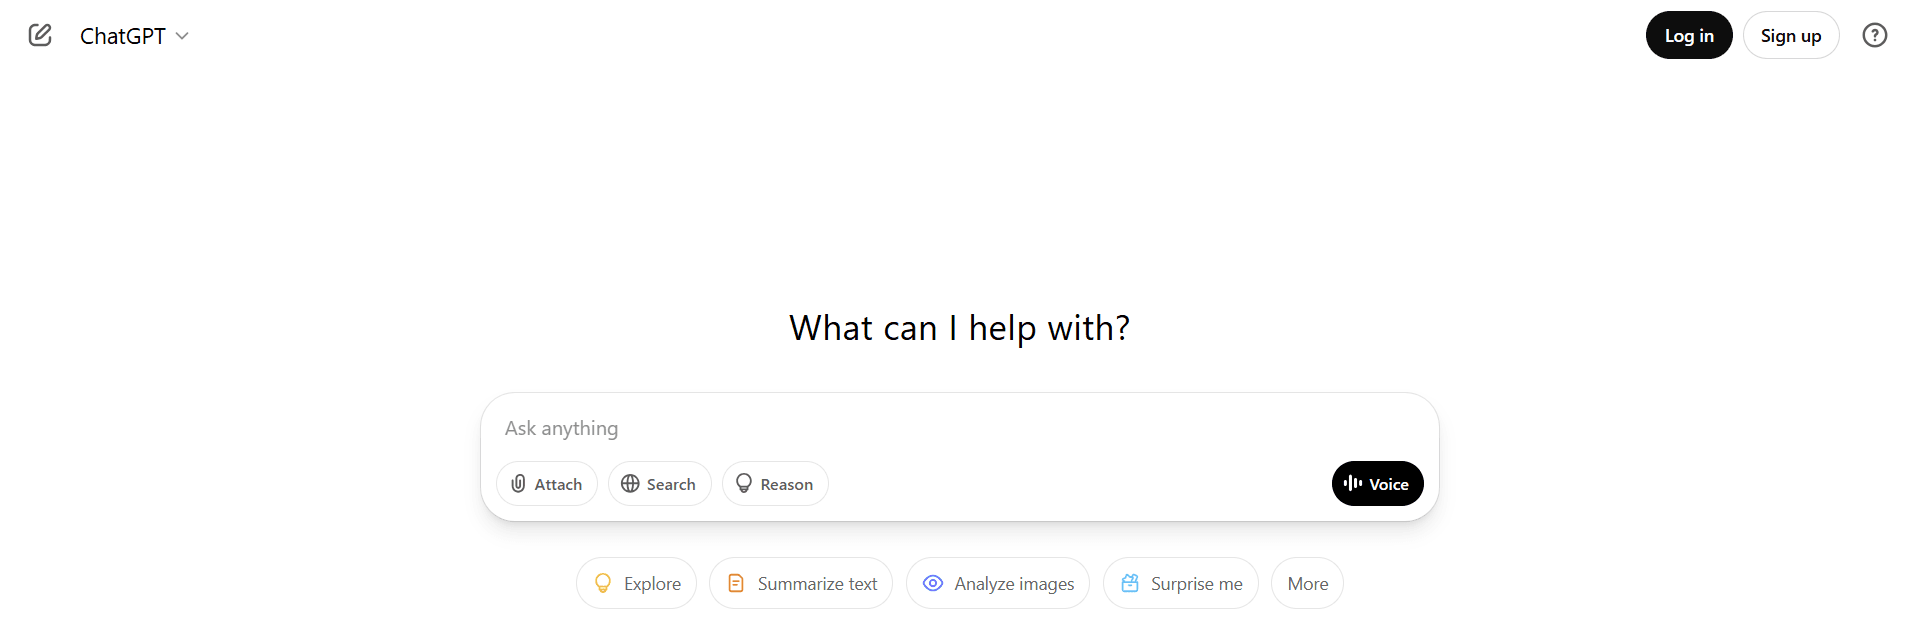Click Log in

click(x=1688, y=34)
